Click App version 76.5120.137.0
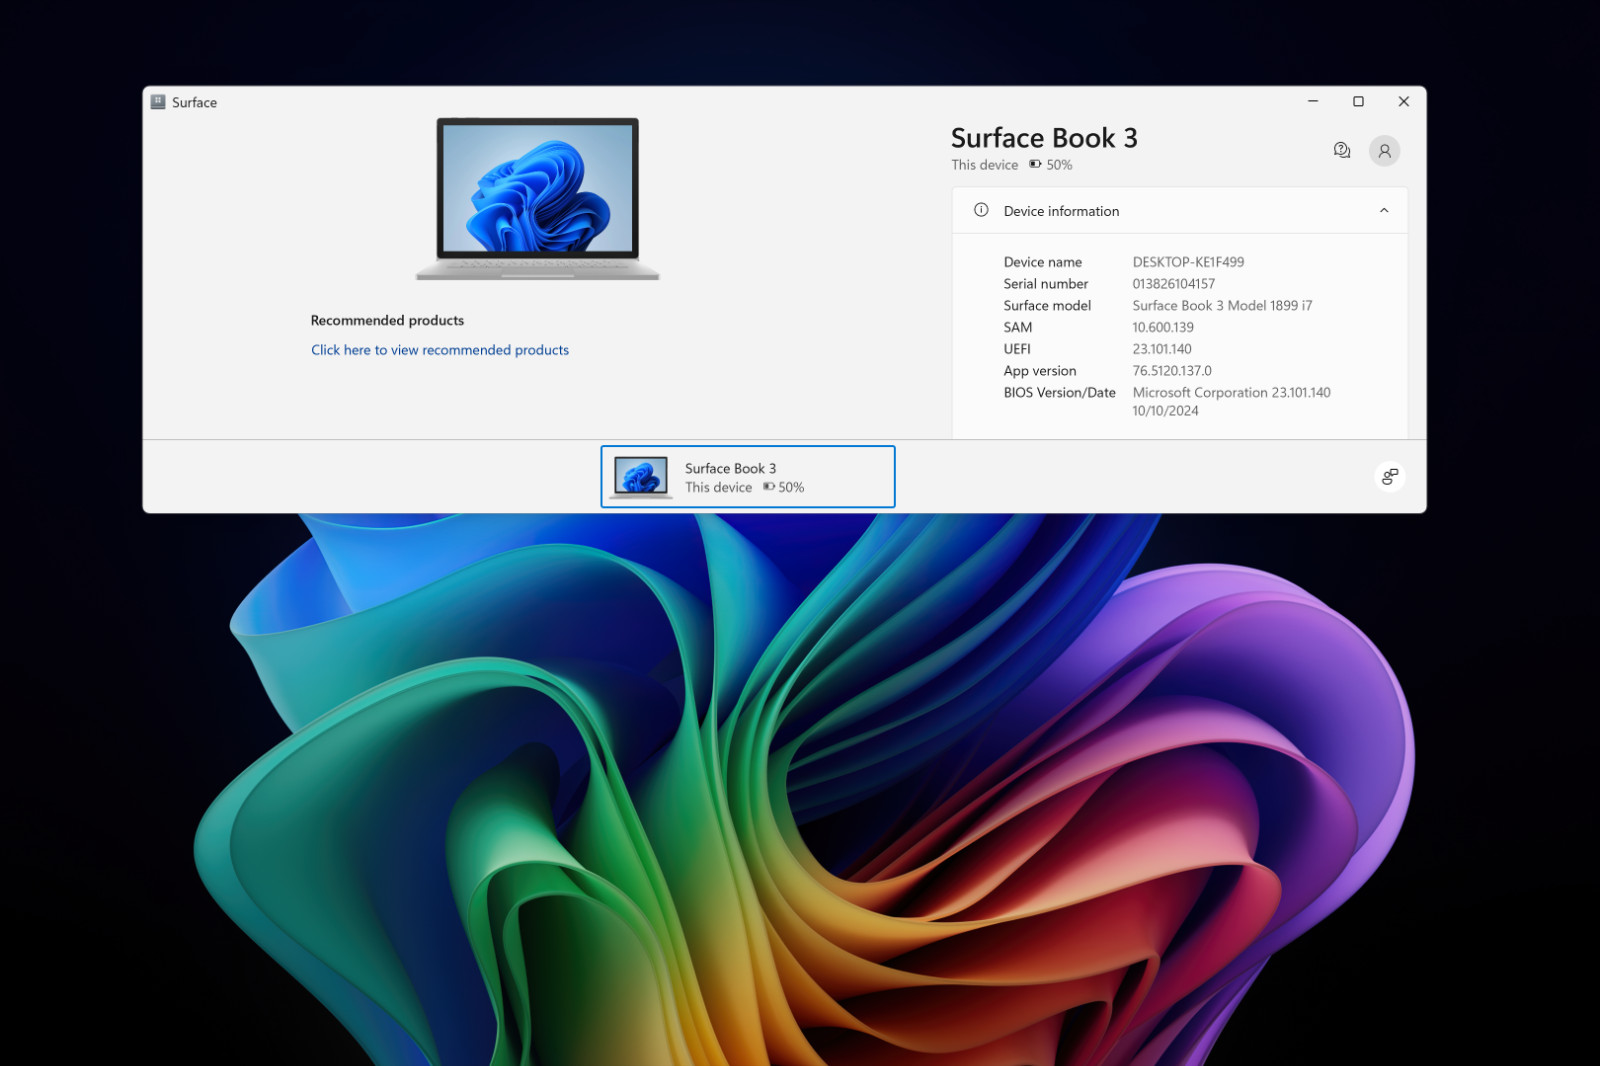The image size is (1600, 1066). pos(1172,371)
